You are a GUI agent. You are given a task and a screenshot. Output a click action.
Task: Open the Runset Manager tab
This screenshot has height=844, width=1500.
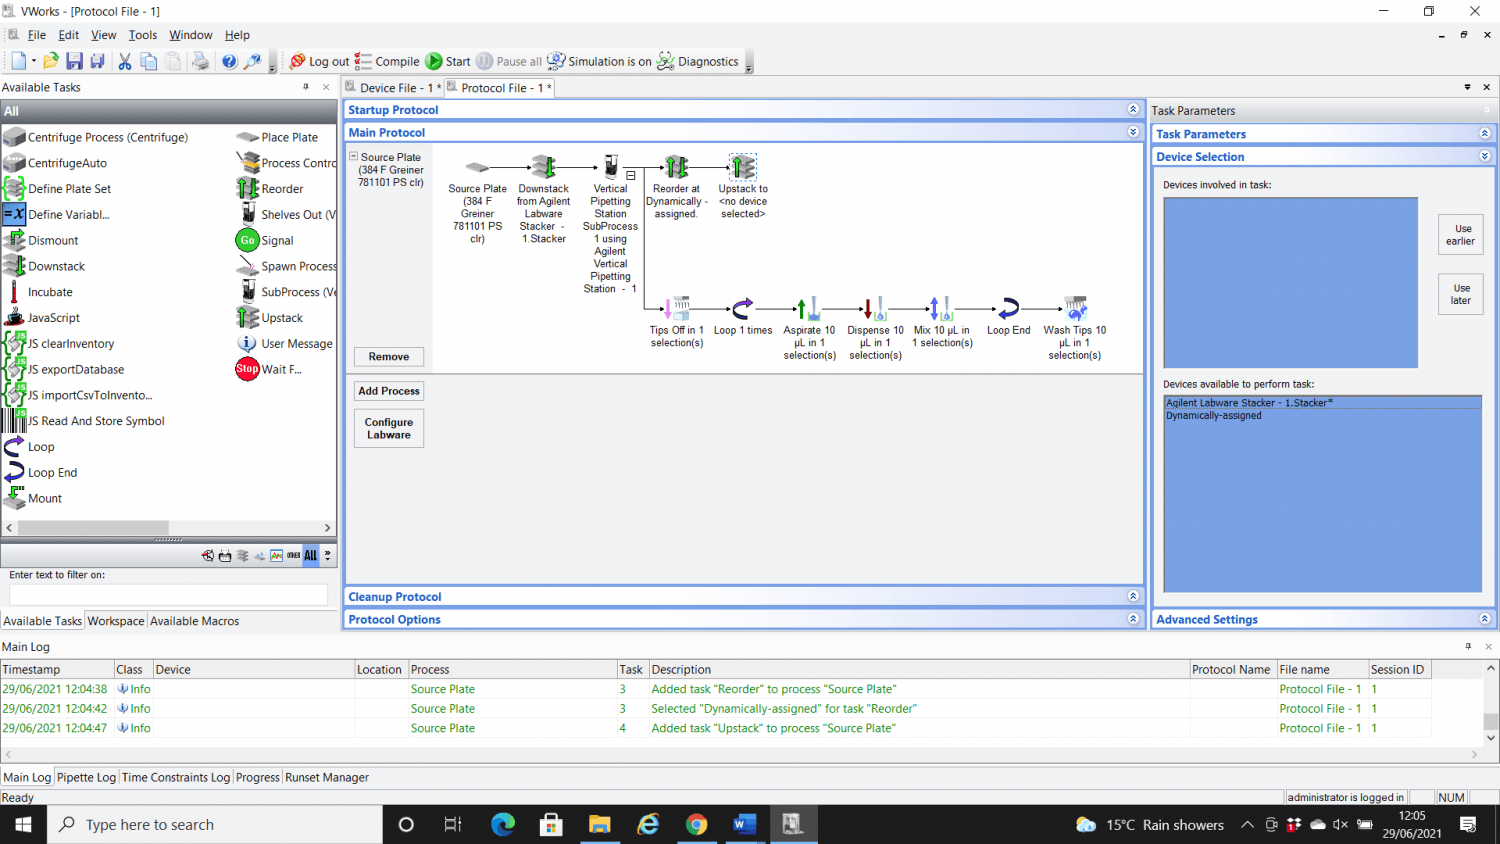coord(327,777)
